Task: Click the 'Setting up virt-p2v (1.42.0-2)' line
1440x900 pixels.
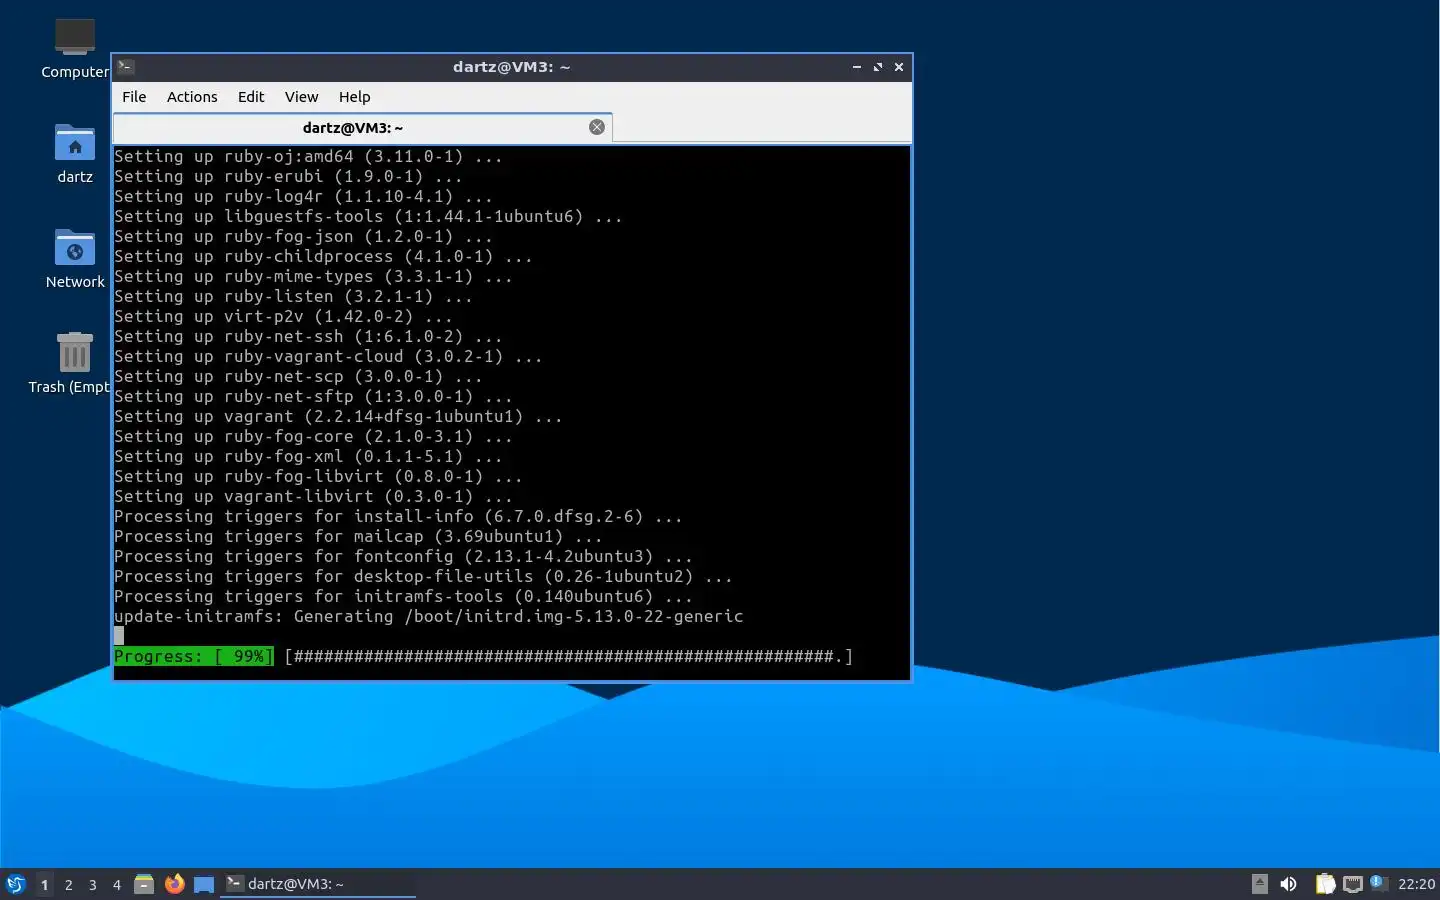Action: click(283, 317)
